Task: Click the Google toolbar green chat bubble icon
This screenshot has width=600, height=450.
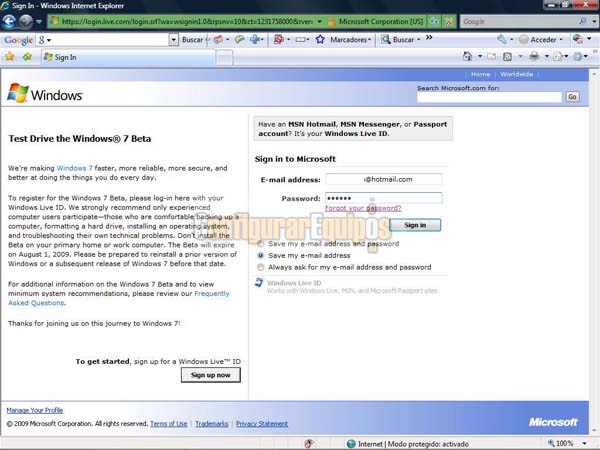Action: point(239,39)
